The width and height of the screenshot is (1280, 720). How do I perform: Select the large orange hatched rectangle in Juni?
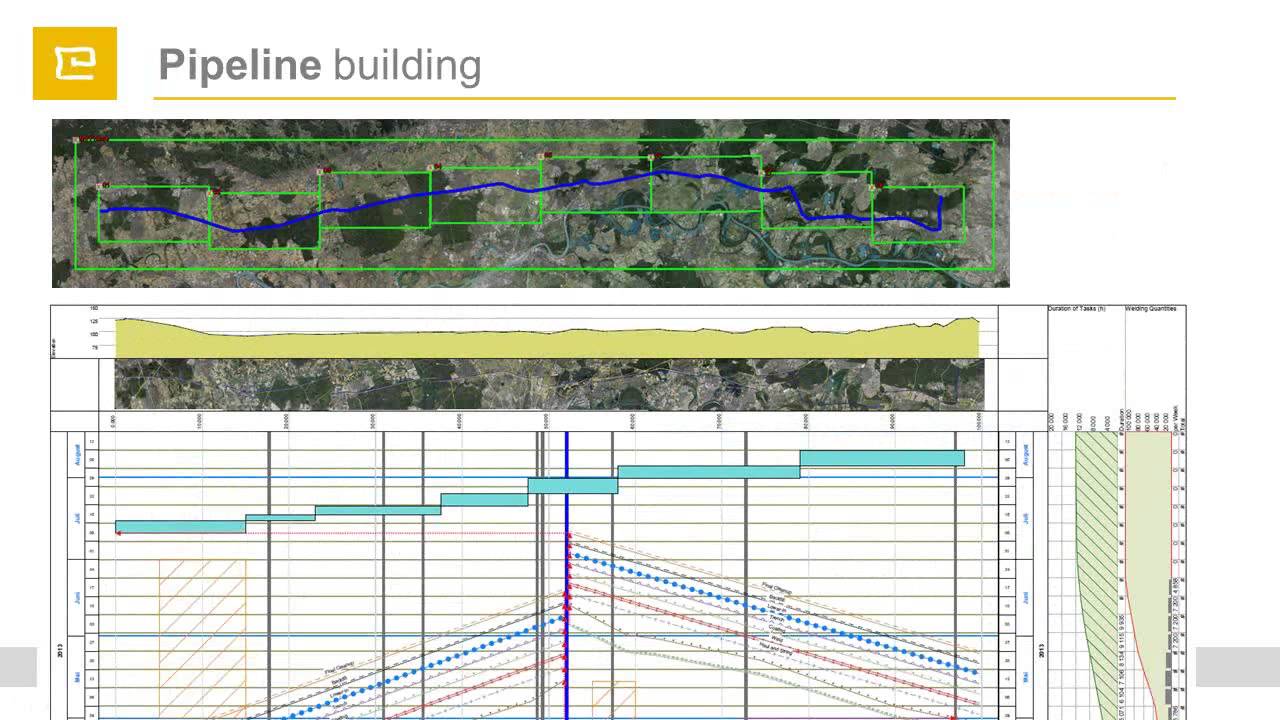(202, 639)
